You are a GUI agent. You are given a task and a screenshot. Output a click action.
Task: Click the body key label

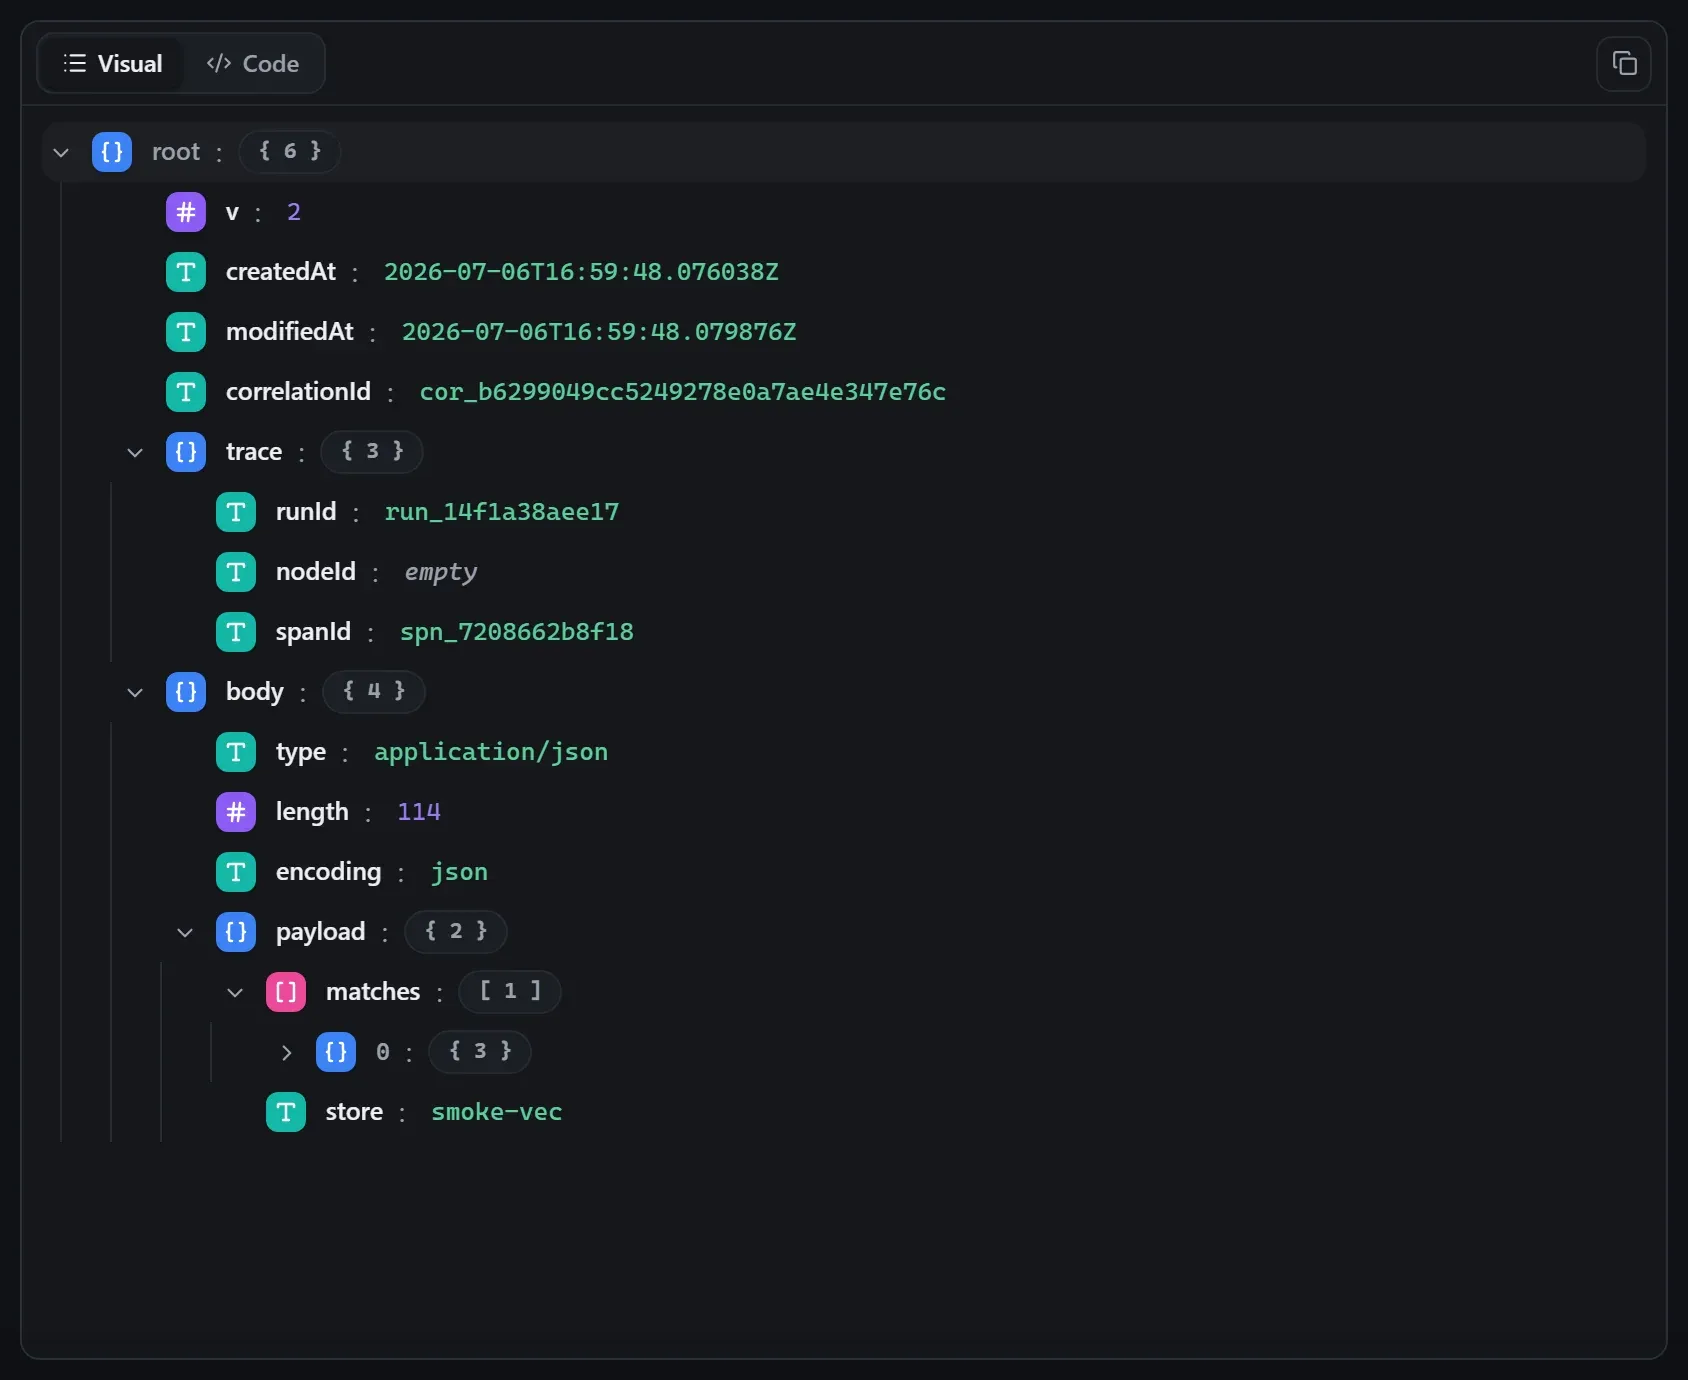255,692
